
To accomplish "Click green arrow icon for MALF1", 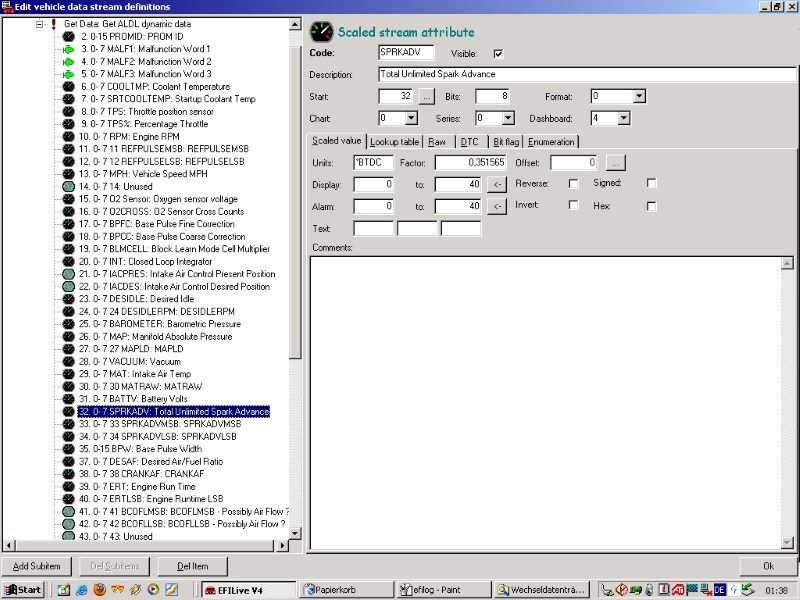I will (68, 49).
